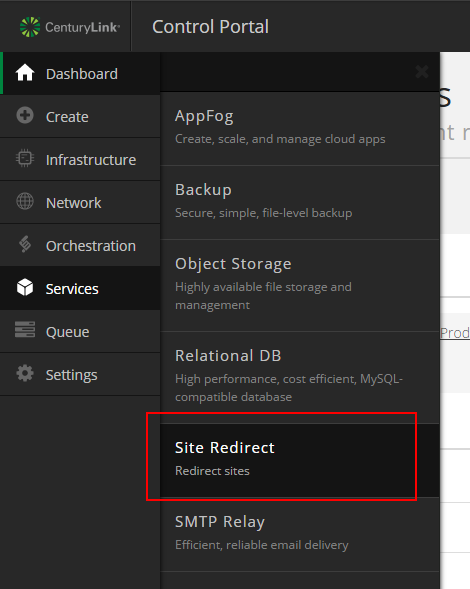Screen dimensions: 470x589
Task: Open the Orchestration menu item
Action: [80, 245]
